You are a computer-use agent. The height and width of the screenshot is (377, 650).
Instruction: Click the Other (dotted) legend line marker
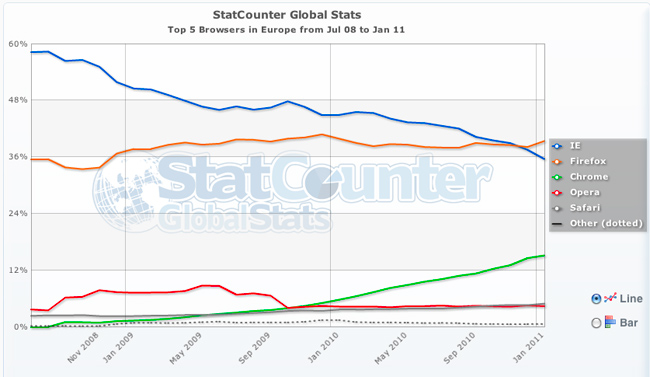pyautogui.click(x=558, y=224)
